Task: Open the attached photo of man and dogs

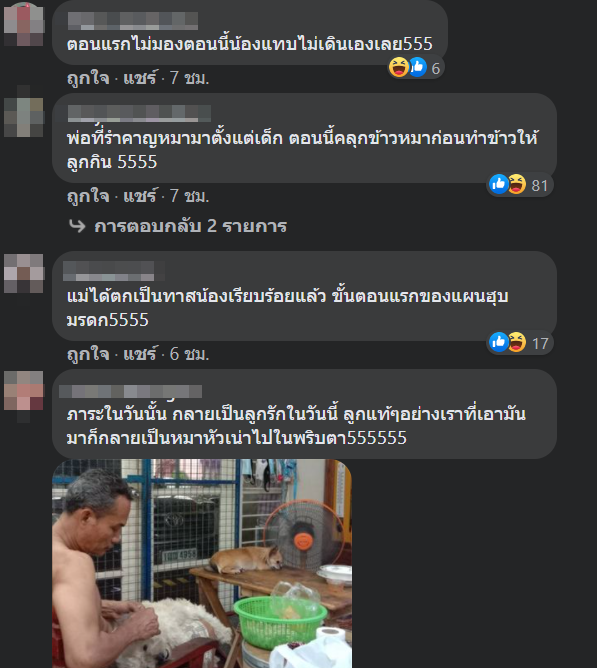Action: (202, 563)
